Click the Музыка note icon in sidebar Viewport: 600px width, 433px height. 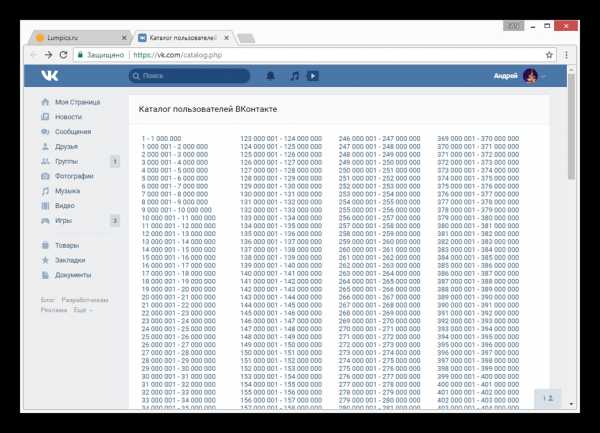pos(45,191)
